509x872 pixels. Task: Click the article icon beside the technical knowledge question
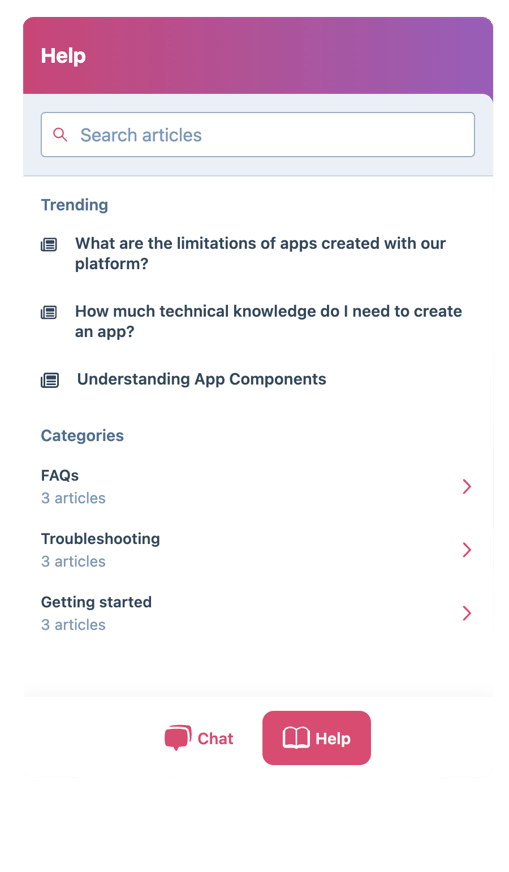pos(49,313)
